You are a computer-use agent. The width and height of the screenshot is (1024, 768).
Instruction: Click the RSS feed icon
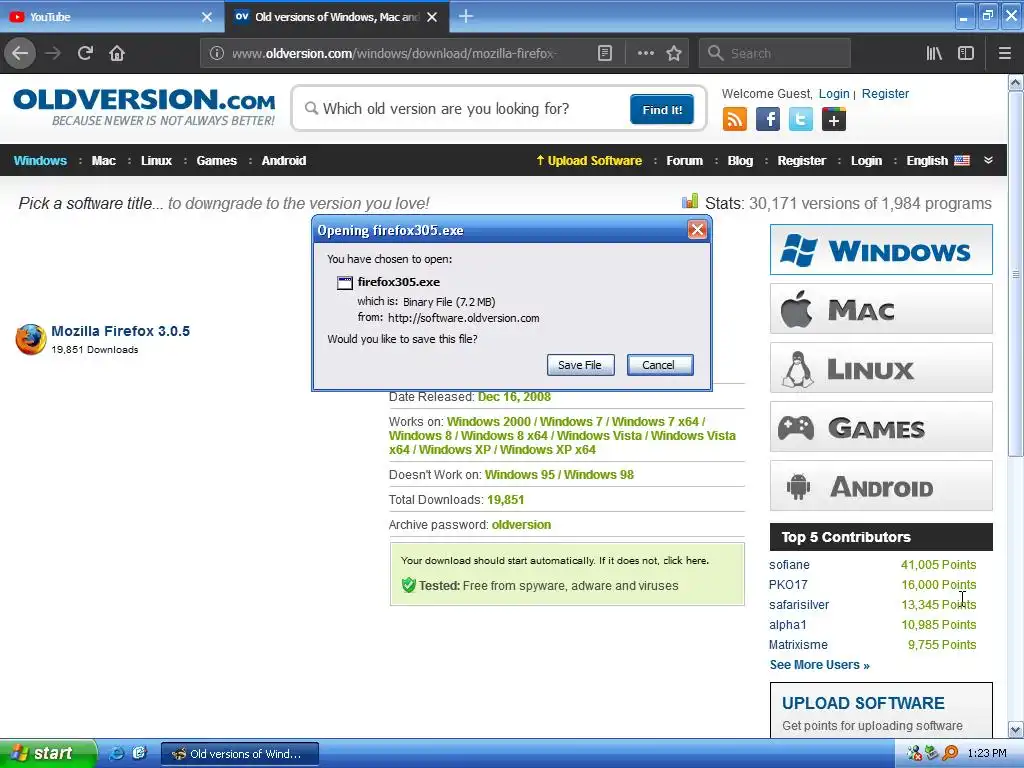(x=735, y=120)
